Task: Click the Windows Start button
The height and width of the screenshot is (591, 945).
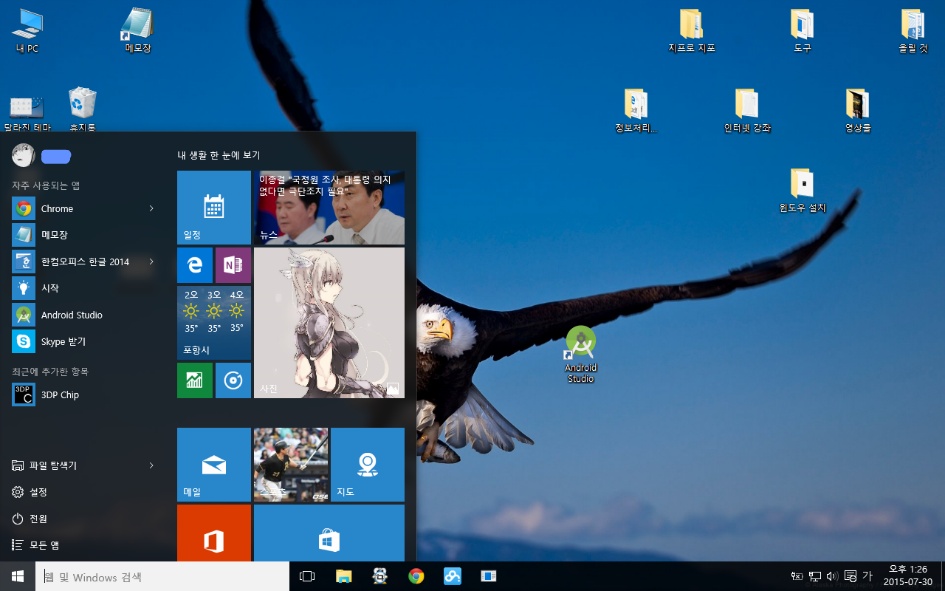Action: (17, 576)
